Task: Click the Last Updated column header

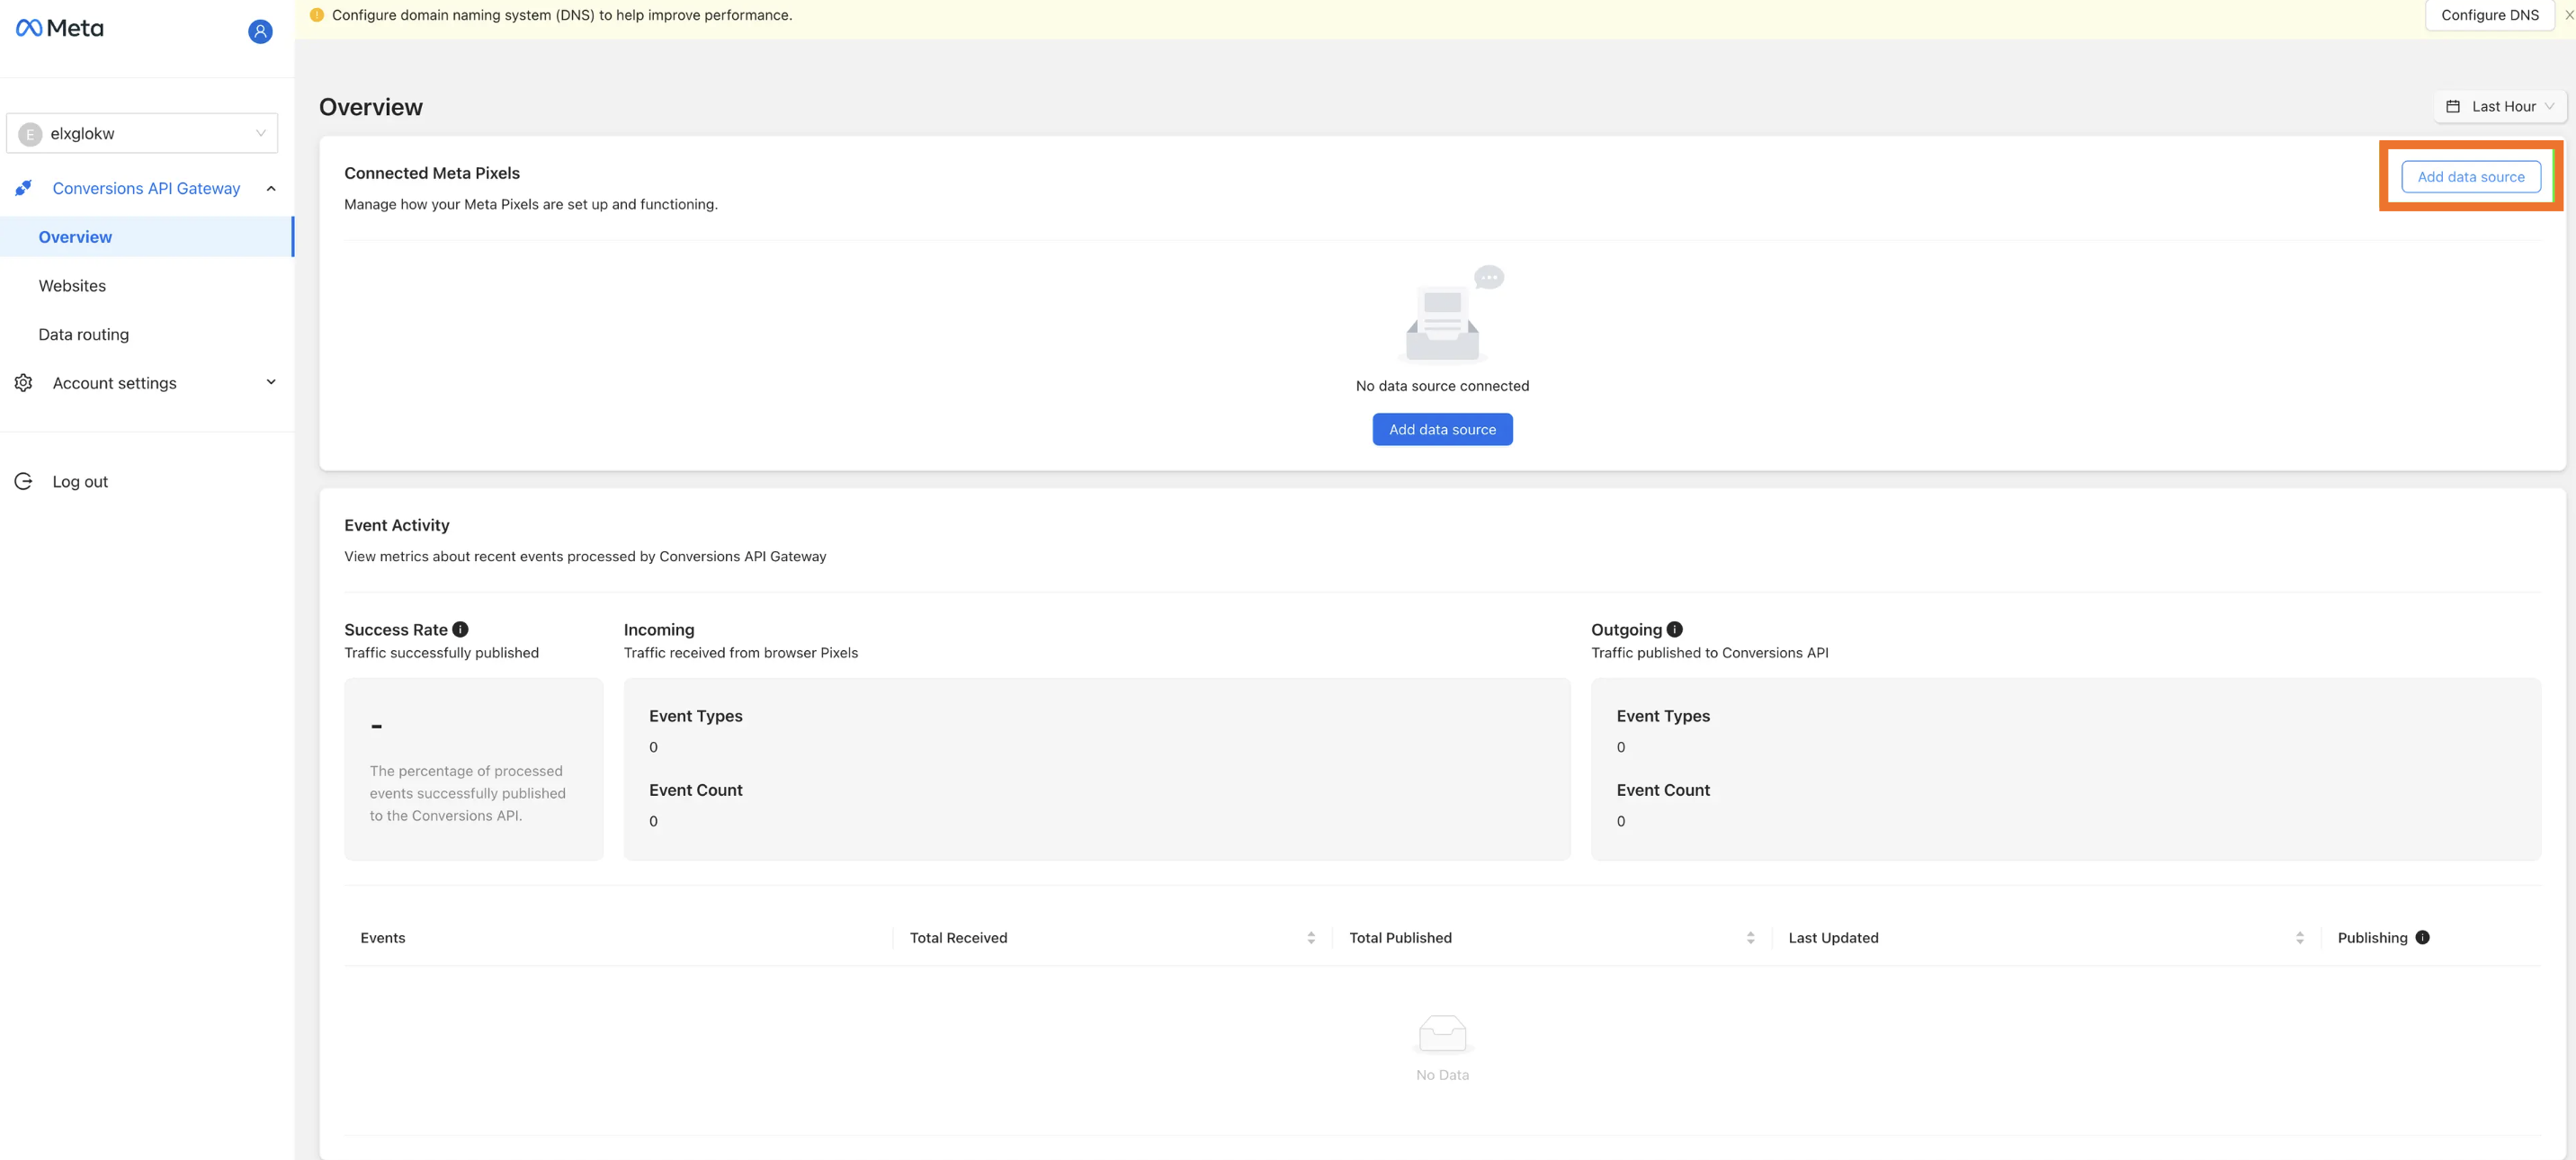Action: tap(1833, 938)
